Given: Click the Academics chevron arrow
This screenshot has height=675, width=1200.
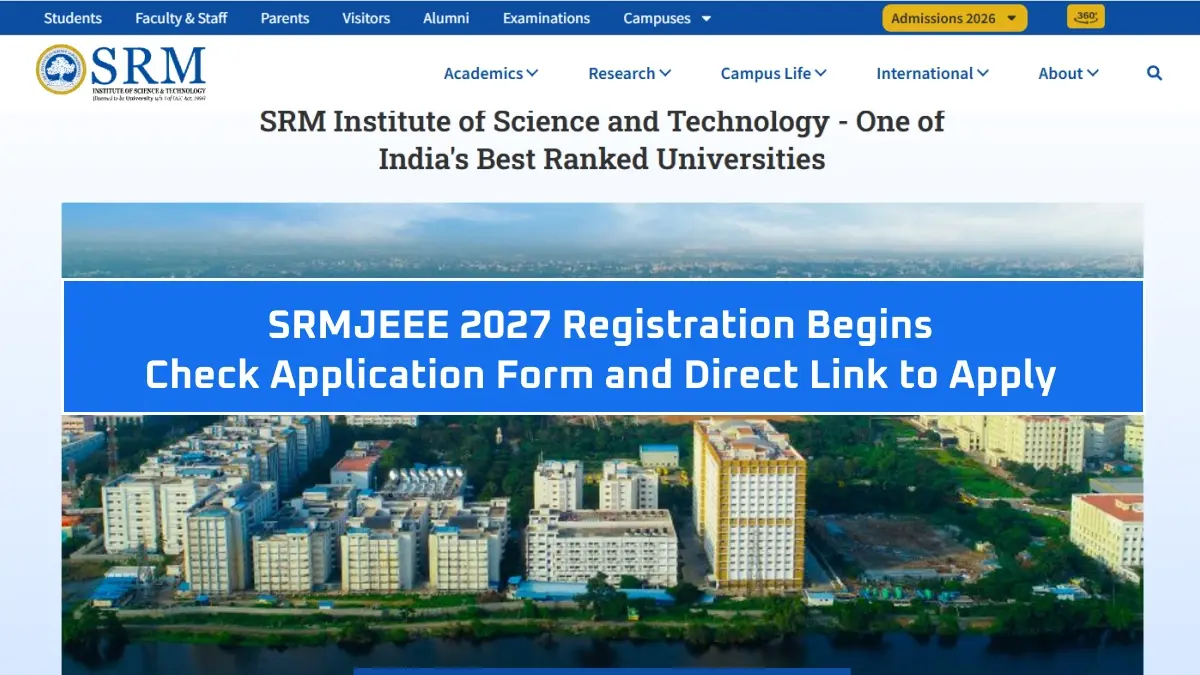Looking at the screenshot, I should 532,73.
